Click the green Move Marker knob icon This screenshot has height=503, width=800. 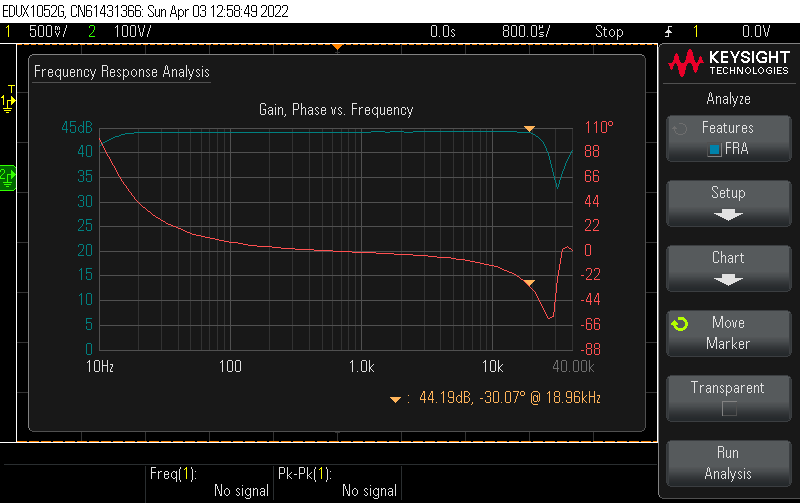pyautogui.click(x=680, y=325)
